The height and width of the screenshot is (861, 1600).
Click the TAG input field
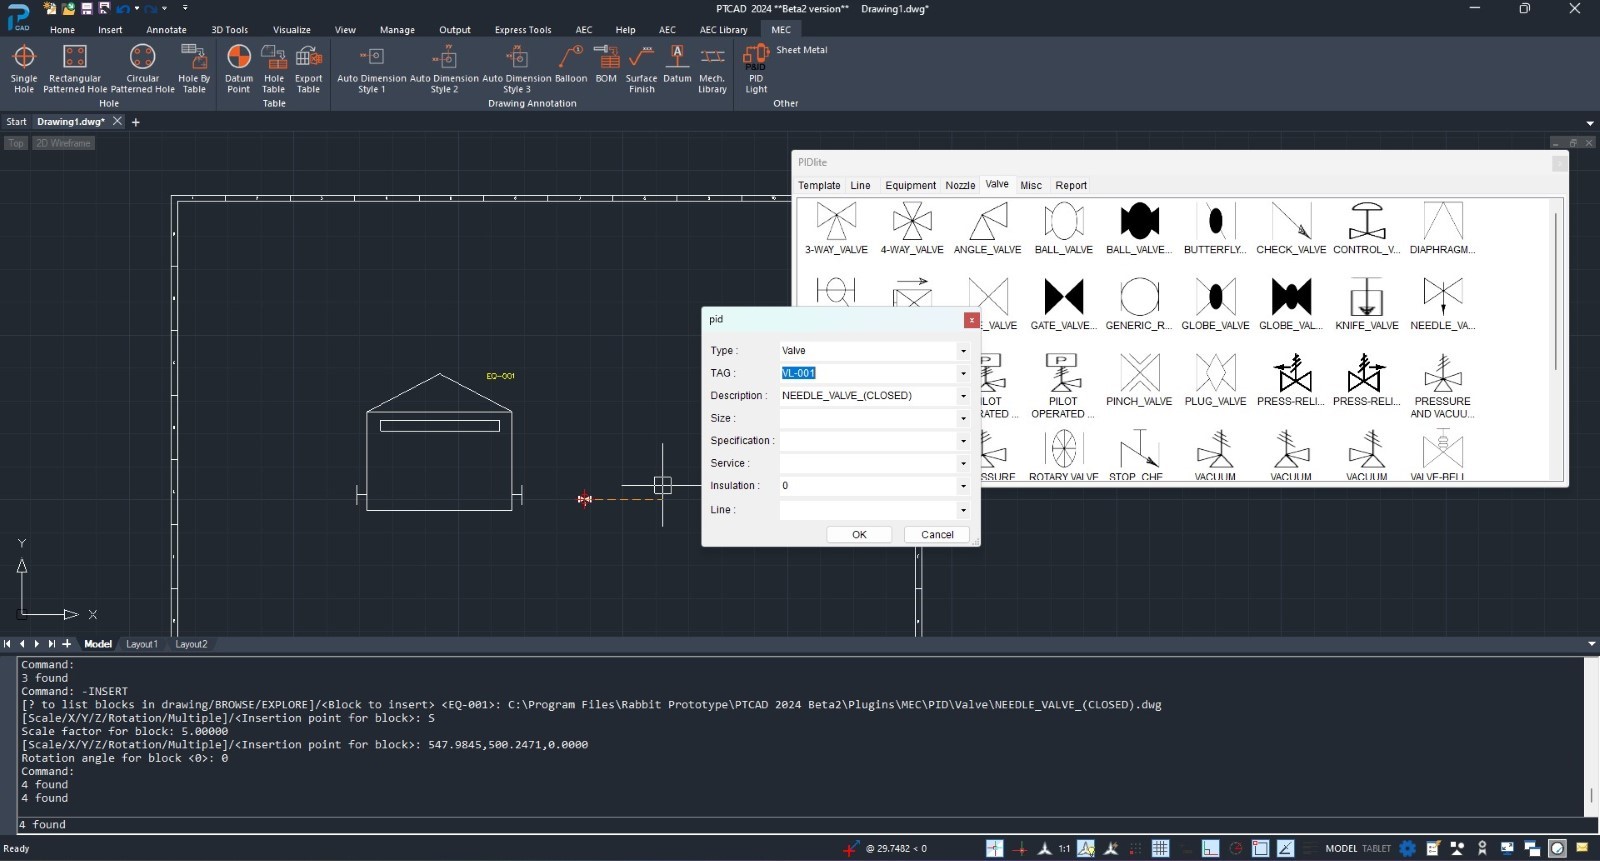(867, 373)
